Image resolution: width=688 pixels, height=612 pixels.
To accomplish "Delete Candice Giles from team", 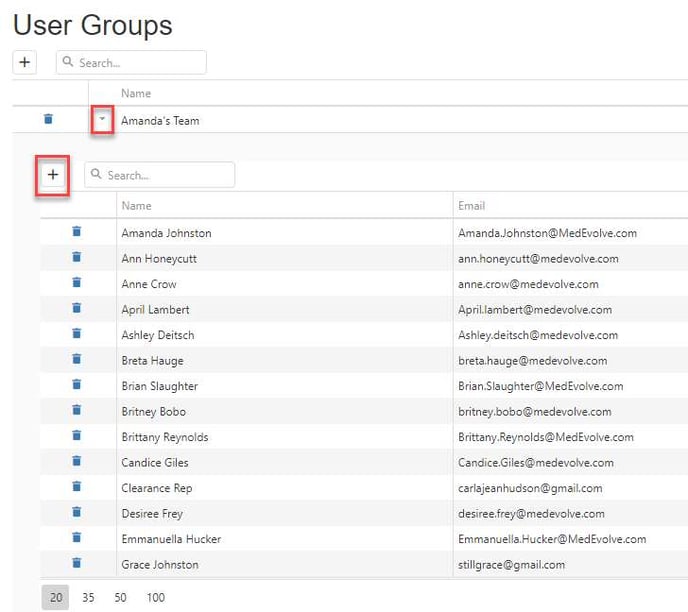I will coord(77,462).
